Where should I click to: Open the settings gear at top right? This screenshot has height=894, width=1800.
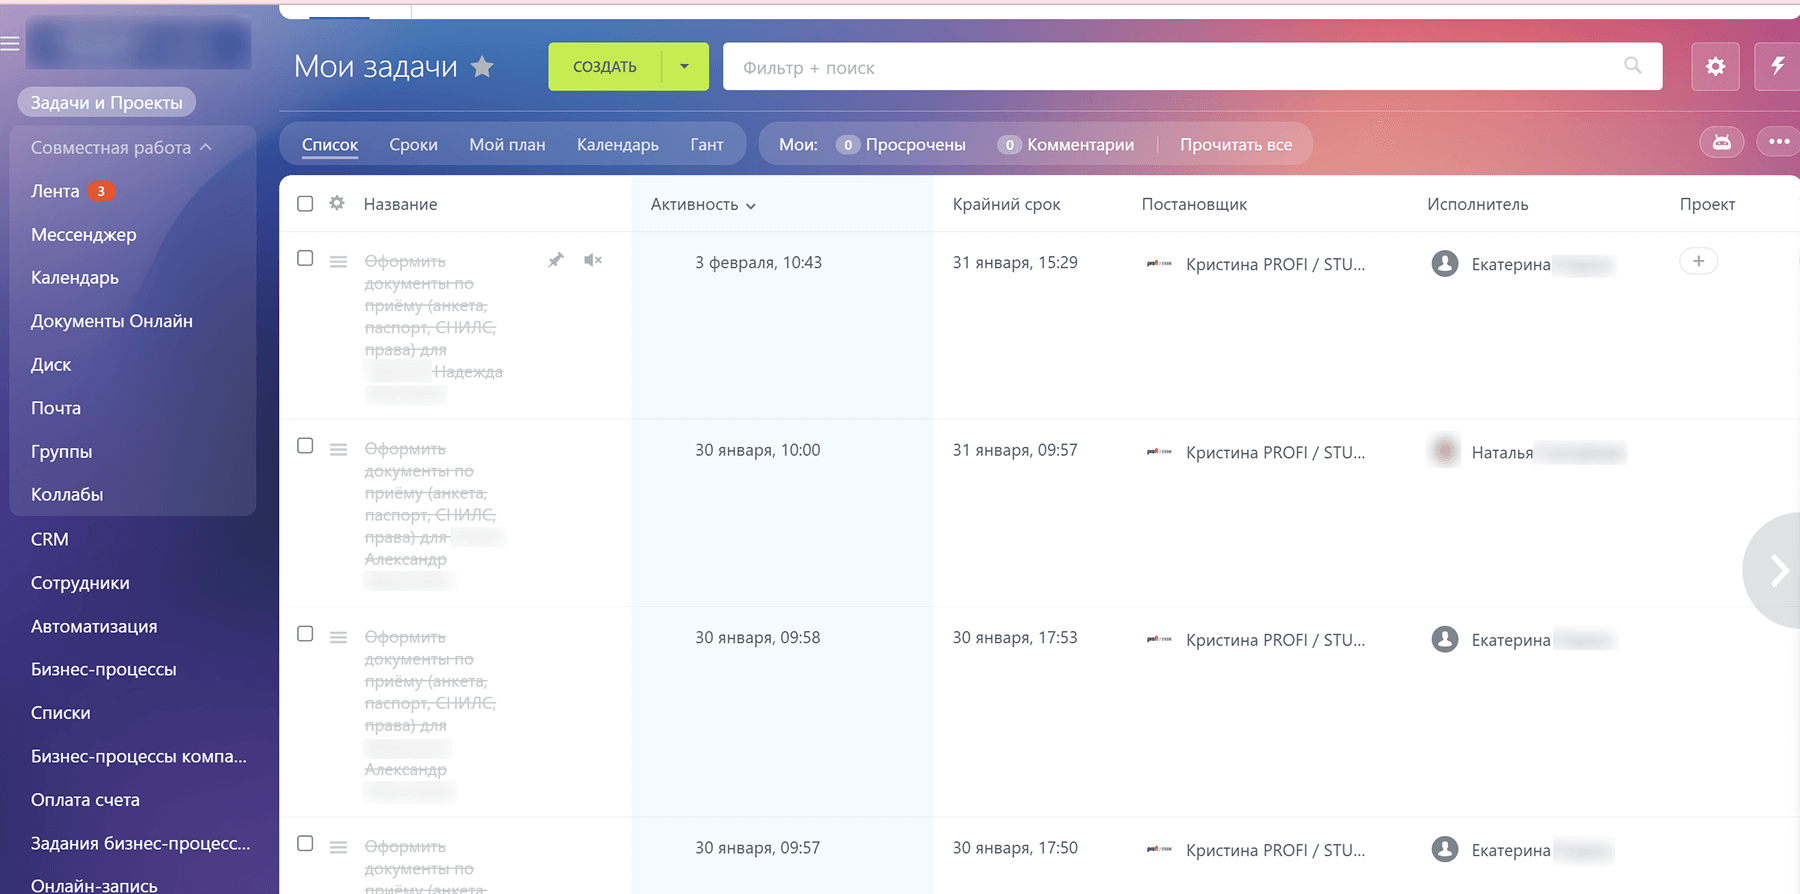tap(1715, 67)
